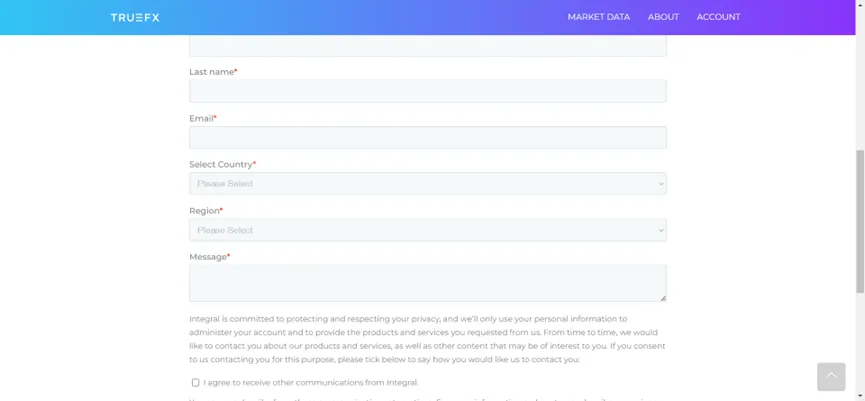Image resolution: width=865 pixels, height=401 pixels.
Task: Open the MARKET DATA menu
Action: pos(599,17)
